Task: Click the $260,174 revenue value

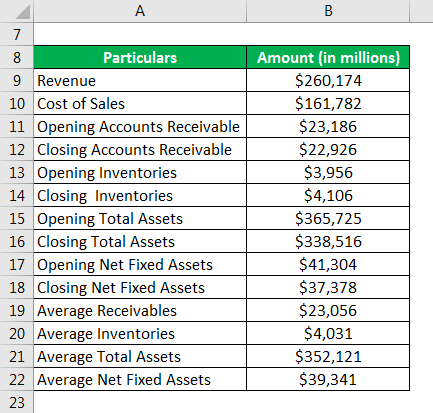Action: point(328,80)
